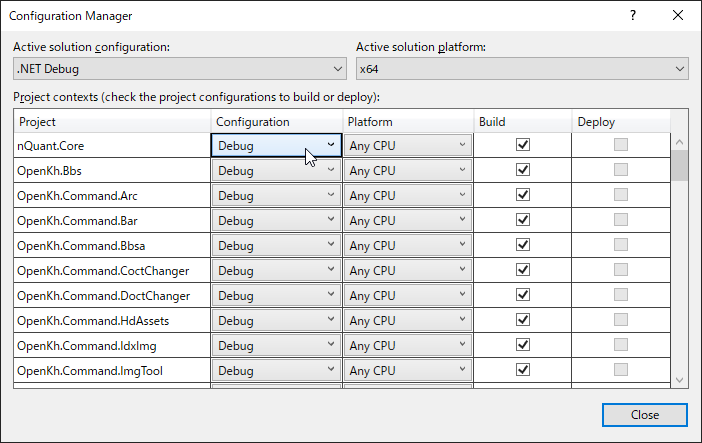This screenshot has width=702, height=443.
Task: Click Deploy checkbox for OpenKh.Command.Bar
Action: click(x=621, y=220)
